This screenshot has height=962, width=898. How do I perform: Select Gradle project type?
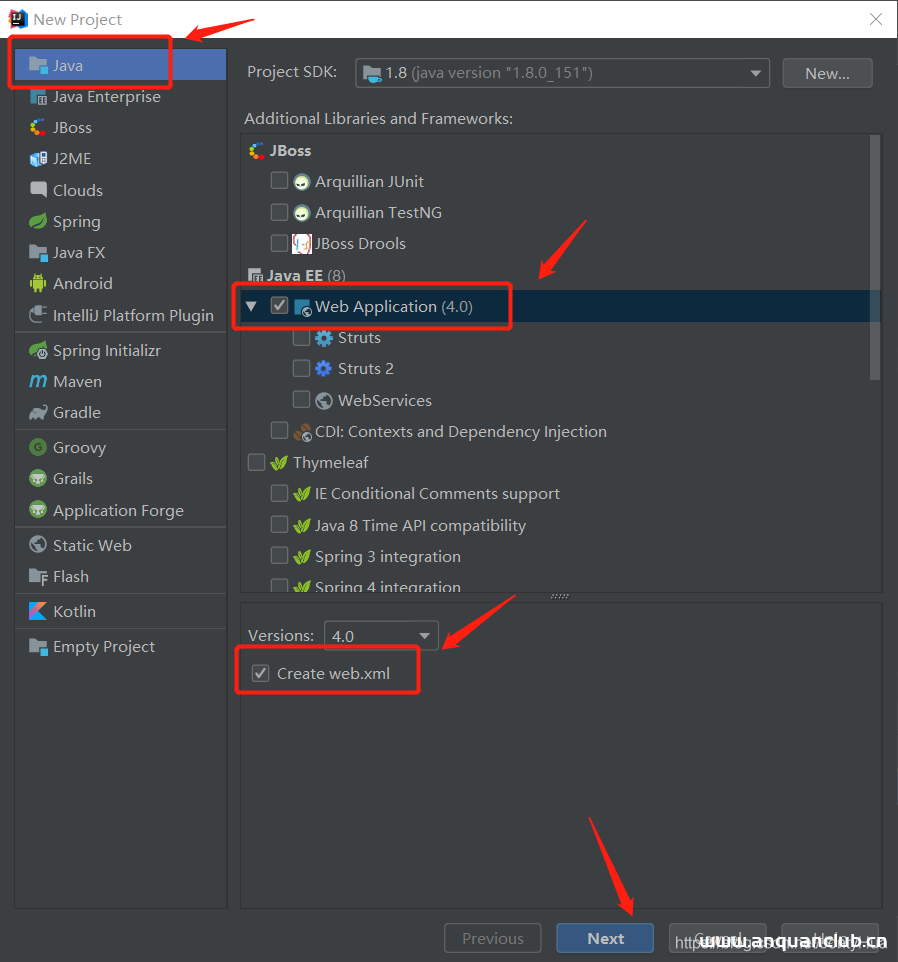pyautogui.click(x=120, y=412)
